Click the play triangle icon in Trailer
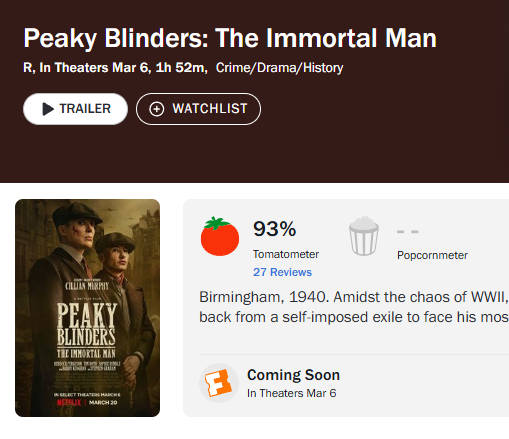509x439 pixels. (x=48, y=109)
